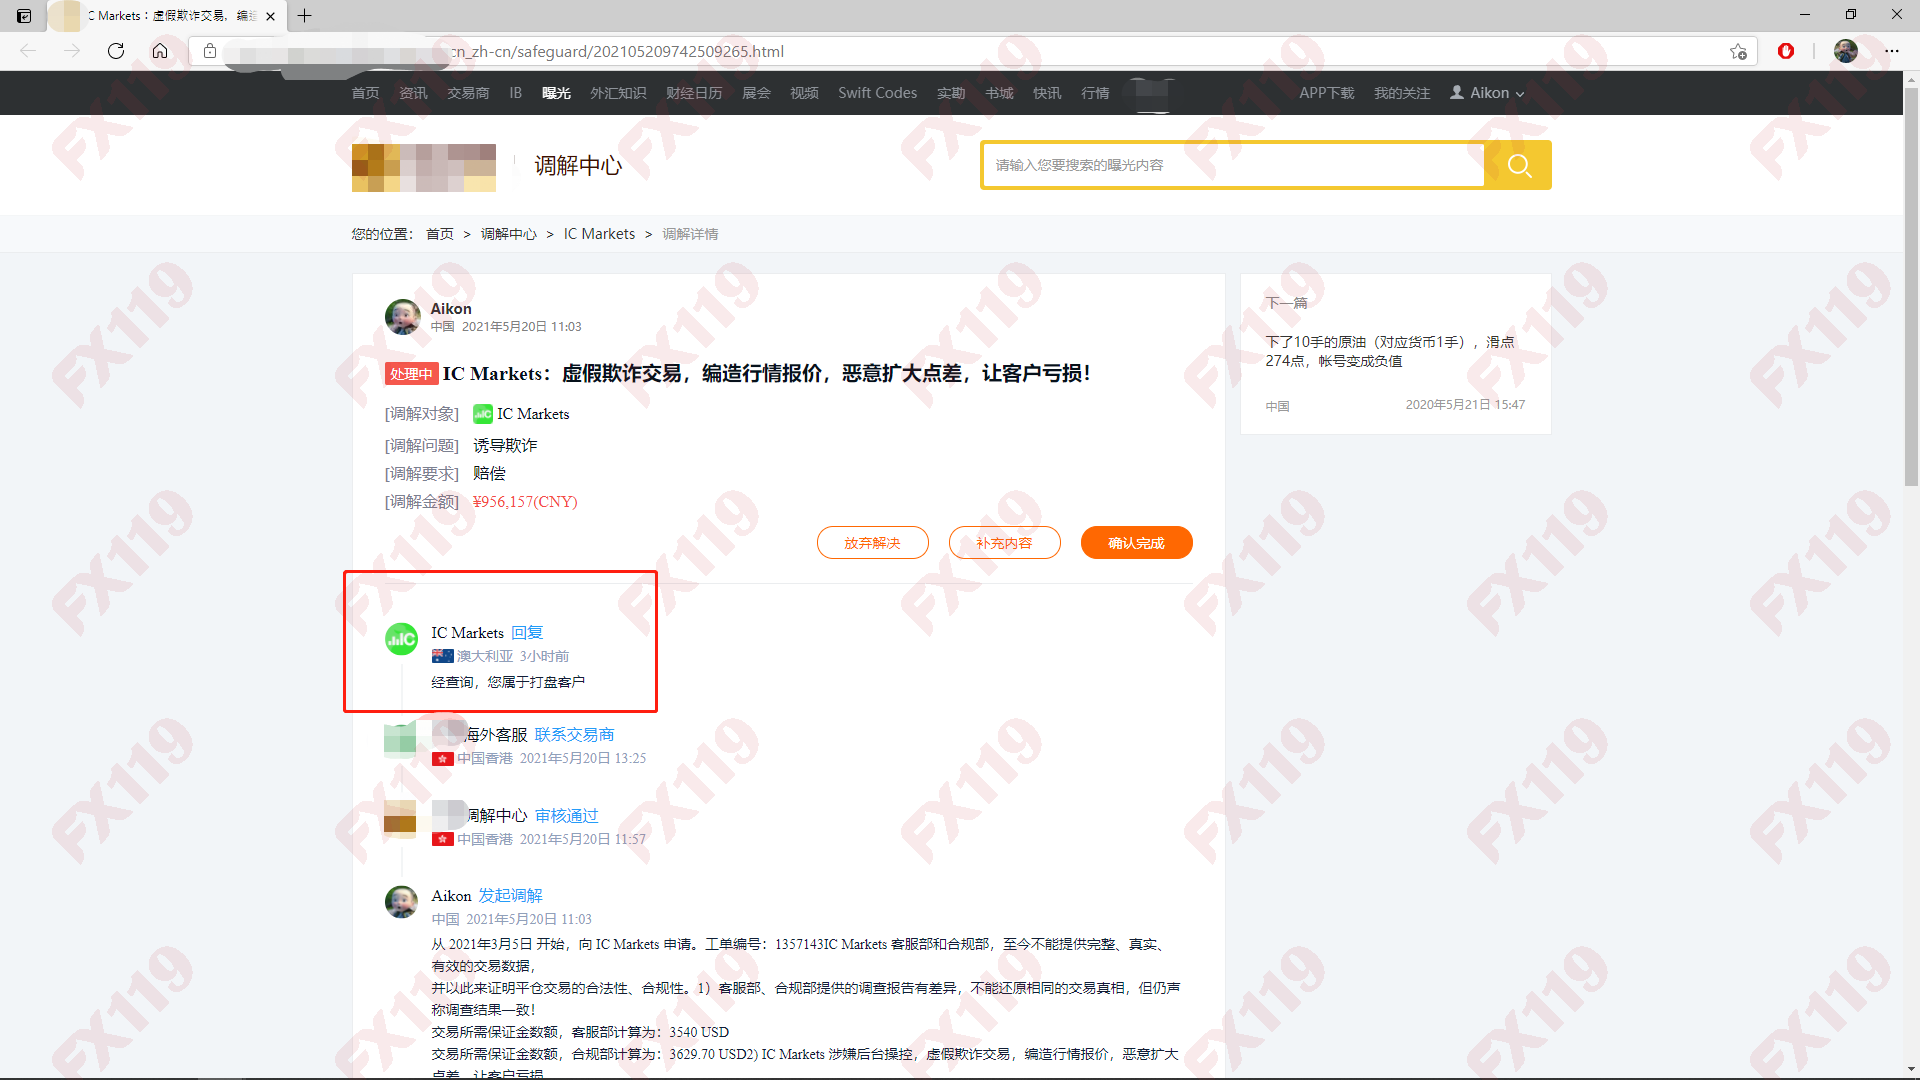The width and height of the screenshot is (1920, 1080).
Task: Add page to favorites star icon
Action: click(x=1738, y=51)
